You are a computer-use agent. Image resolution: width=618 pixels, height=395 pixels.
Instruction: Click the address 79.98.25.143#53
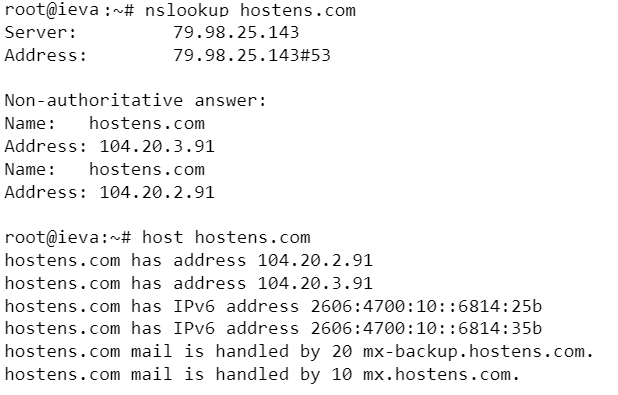click(252, 55)
